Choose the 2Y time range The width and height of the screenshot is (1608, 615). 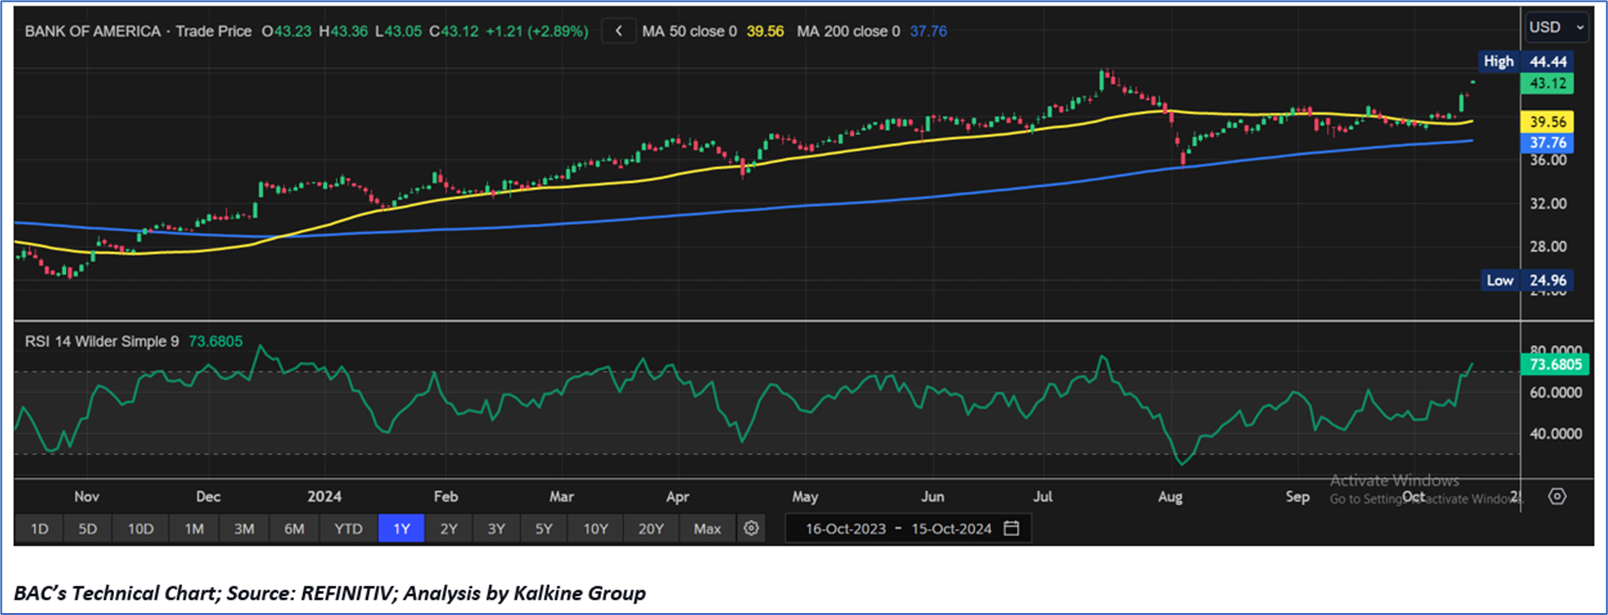click(x=449, y=528)
